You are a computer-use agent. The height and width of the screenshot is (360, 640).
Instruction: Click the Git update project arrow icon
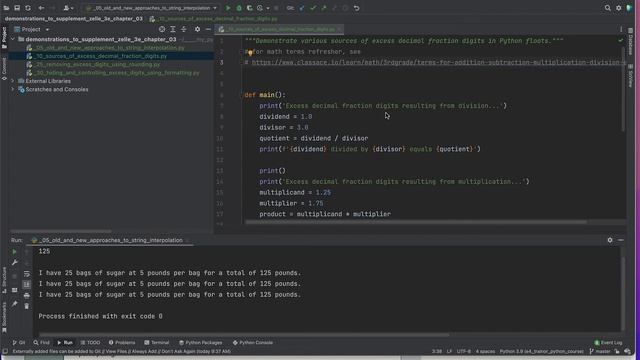[x=302, y=8]
